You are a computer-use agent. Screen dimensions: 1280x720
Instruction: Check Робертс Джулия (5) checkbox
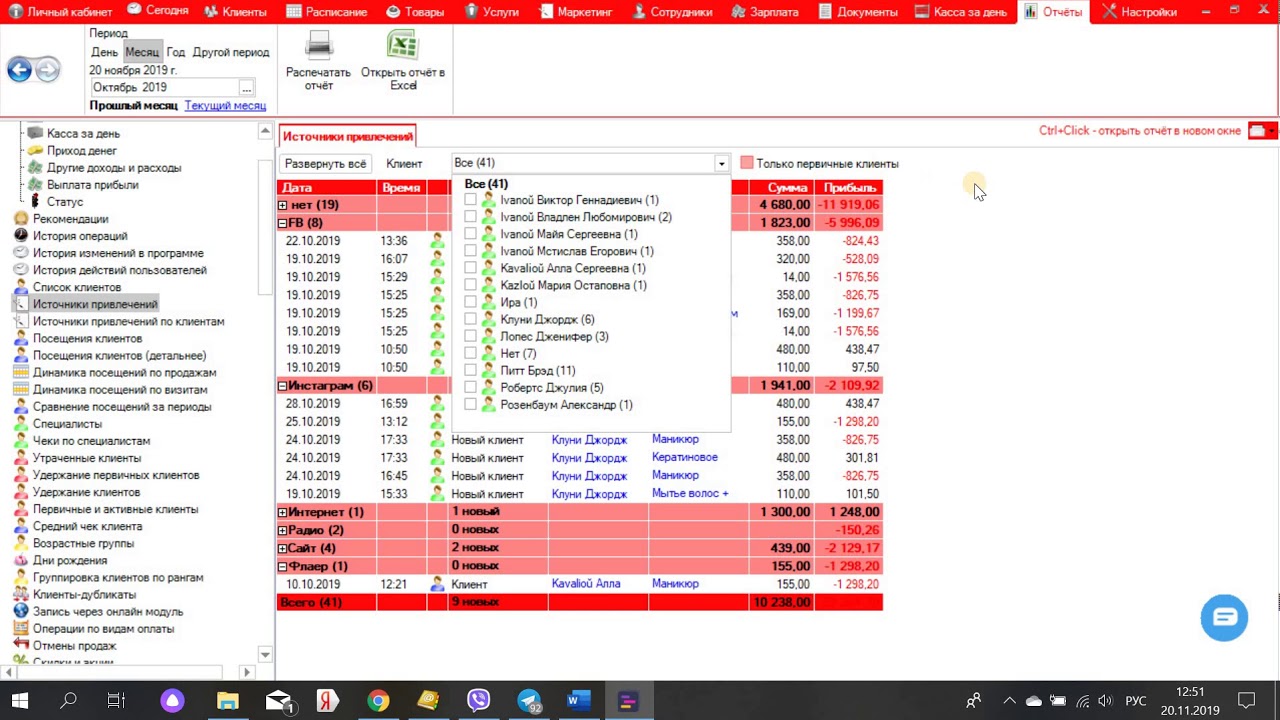coord(470,387)
